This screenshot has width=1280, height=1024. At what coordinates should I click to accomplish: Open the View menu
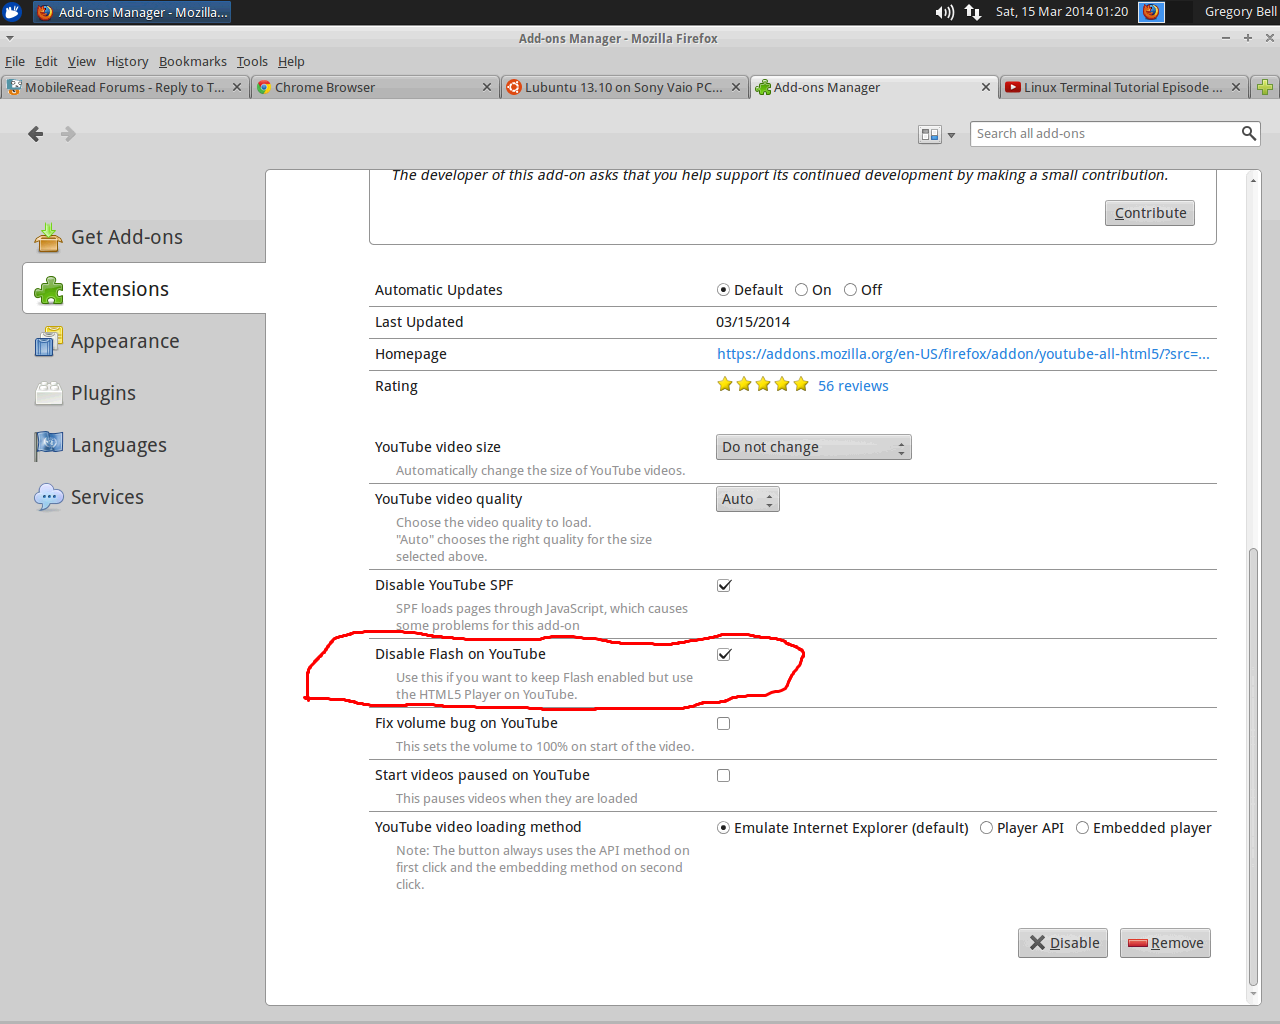(x=82, y=61)
